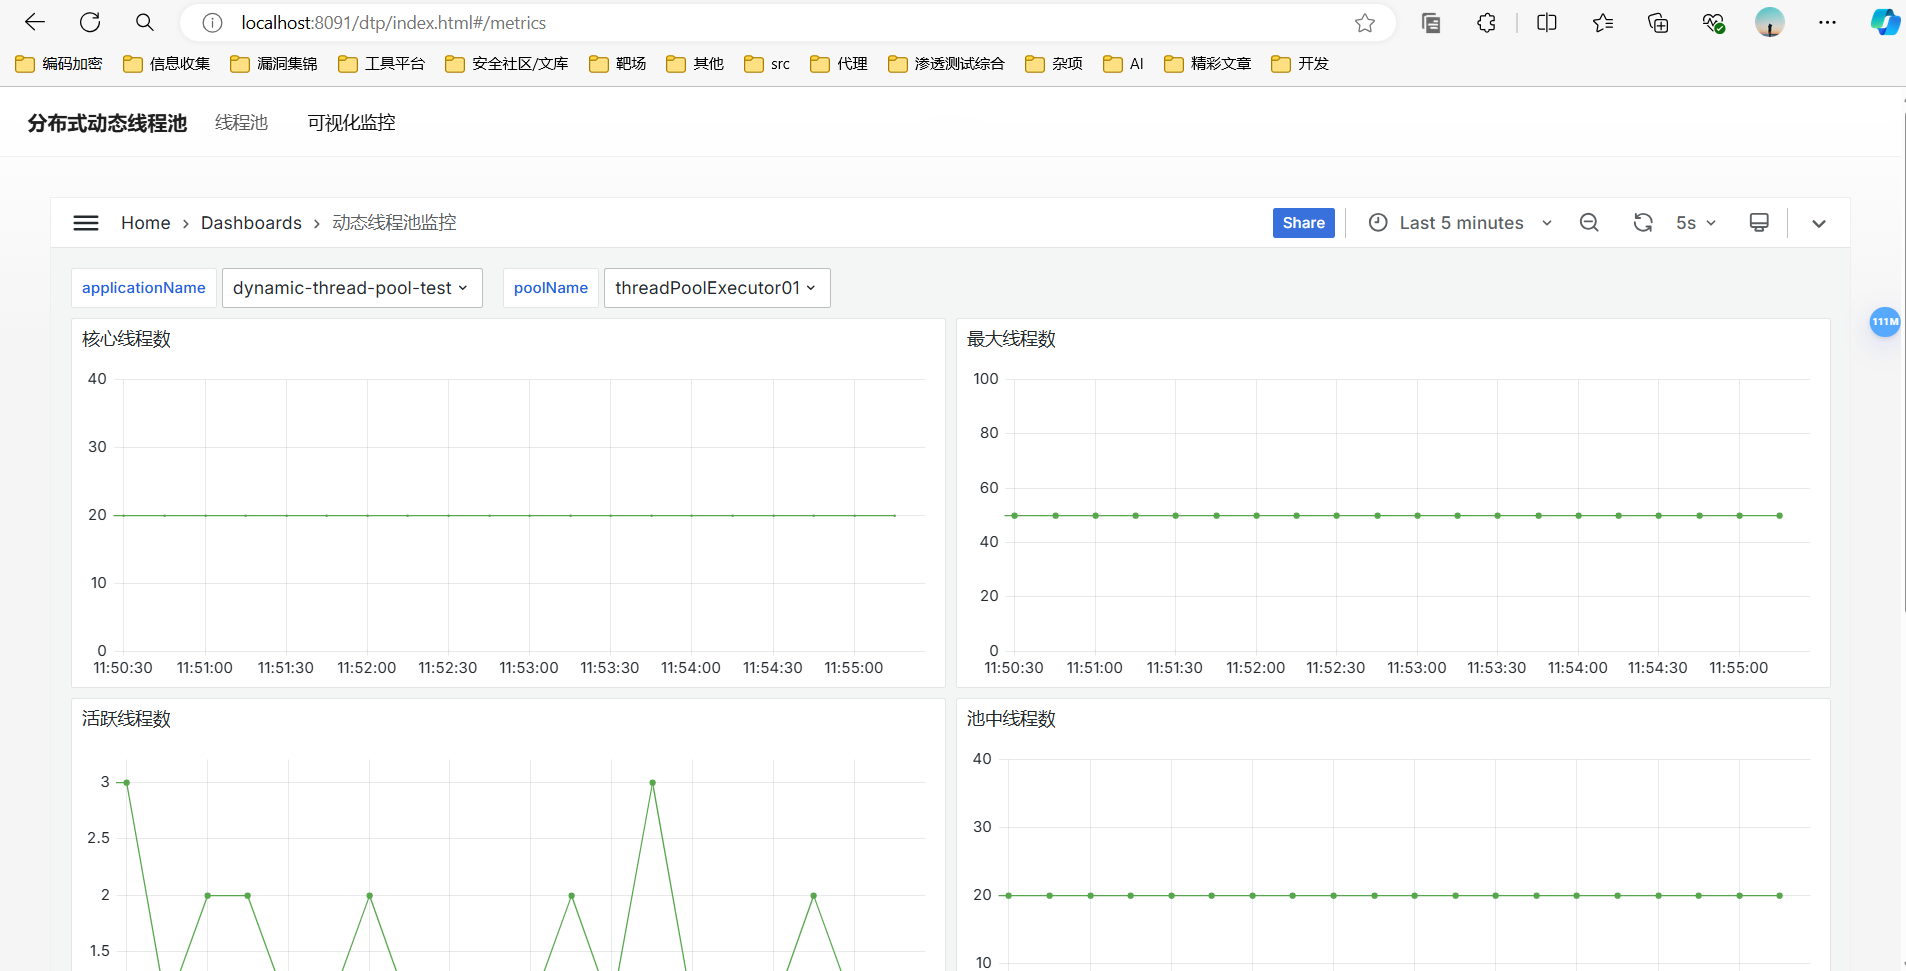Launch Copilot from the browser sidebar

1885,23
